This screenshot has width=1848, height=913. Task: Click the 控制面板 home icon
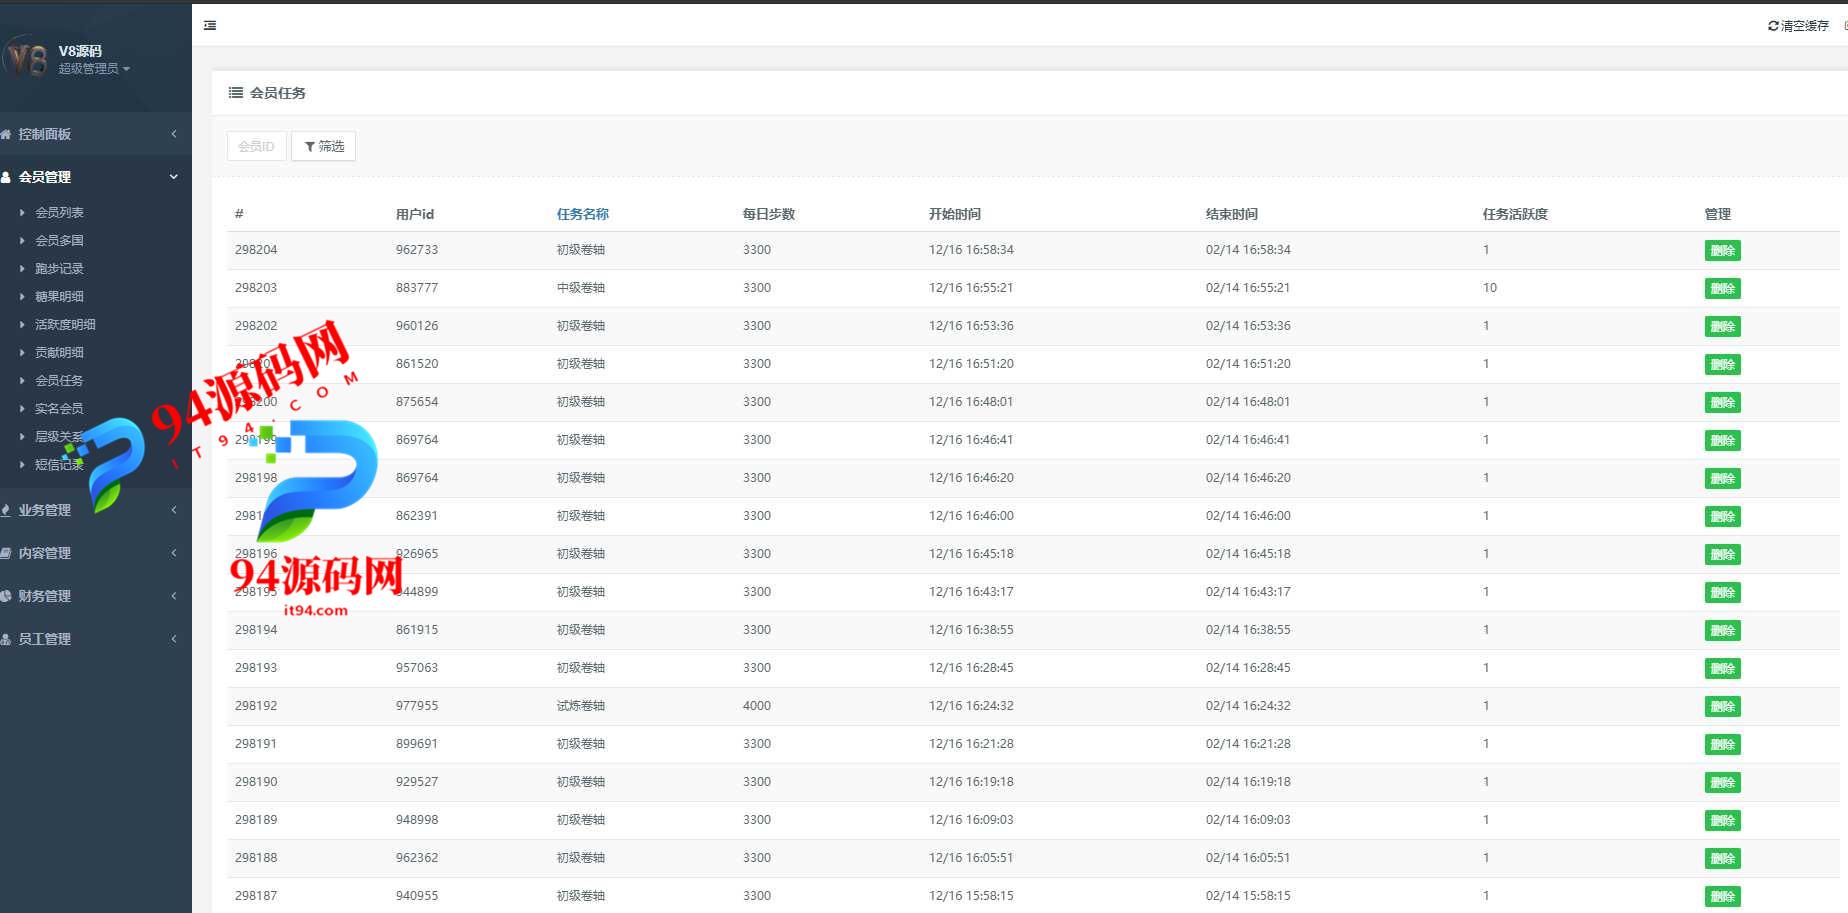click(x=6, y=134)
